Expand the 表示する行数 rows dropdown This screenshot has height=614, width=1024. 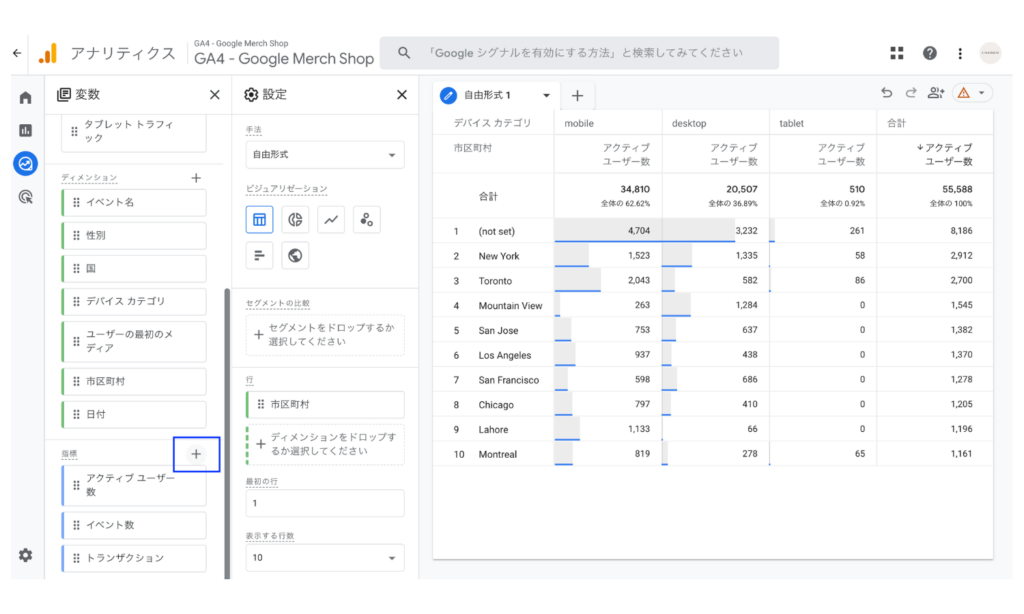pos(325,558)
